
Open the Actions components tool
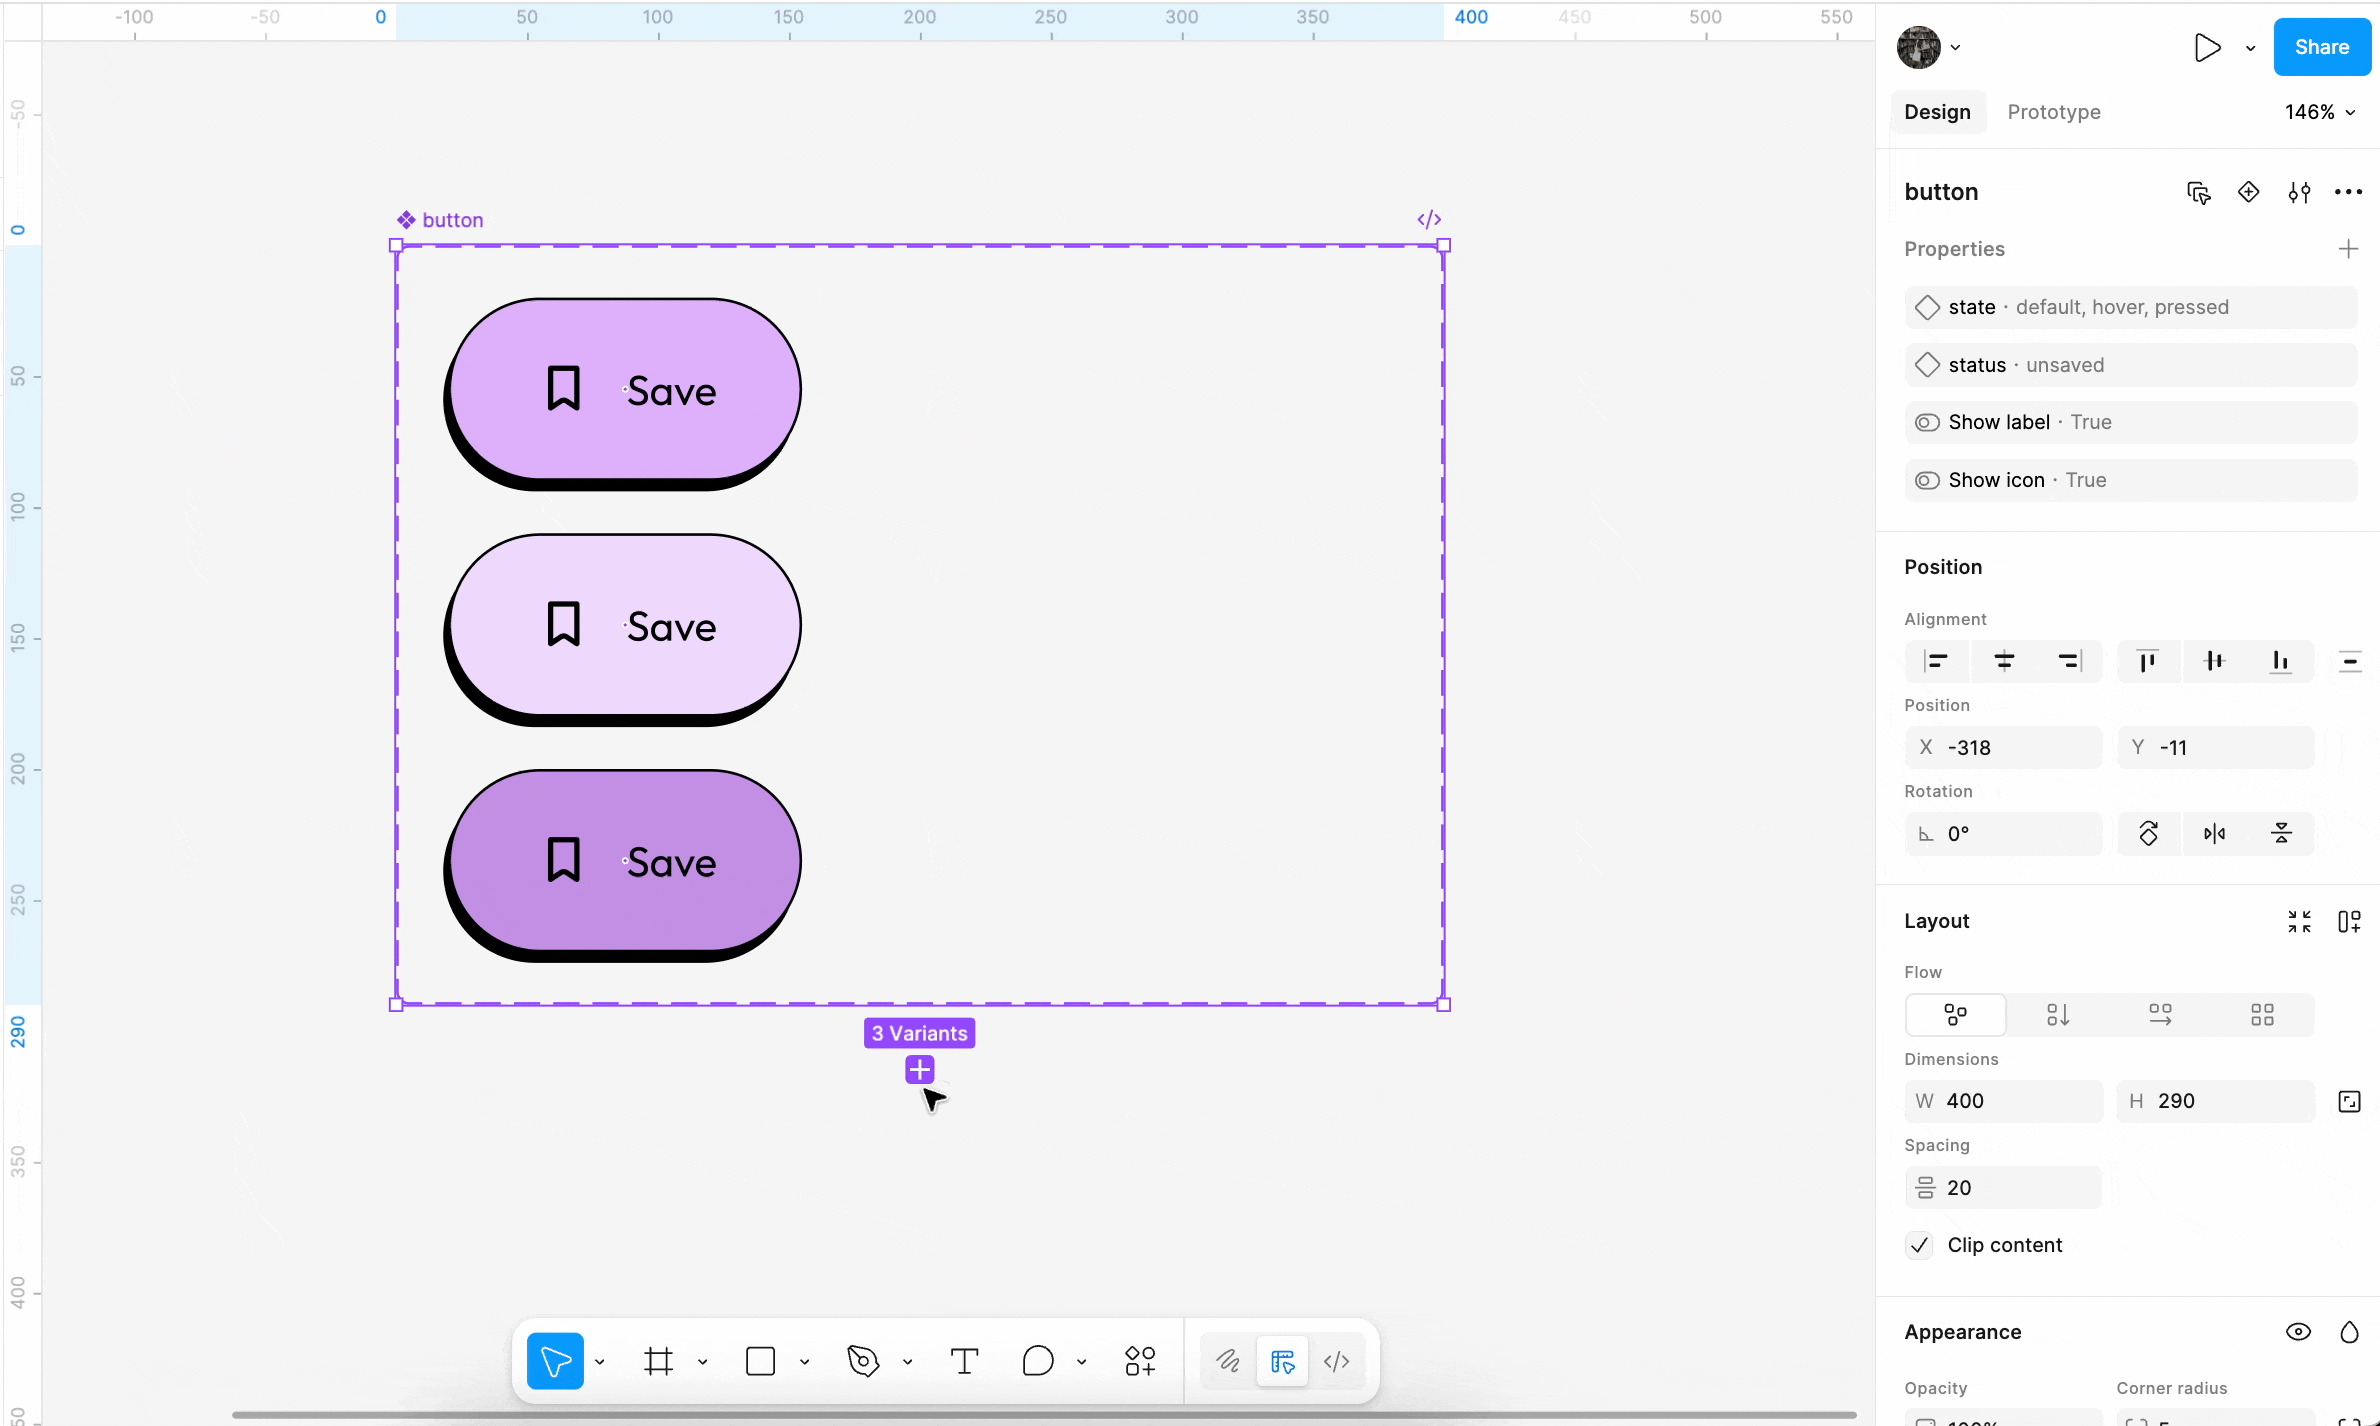[1140, 1361]
